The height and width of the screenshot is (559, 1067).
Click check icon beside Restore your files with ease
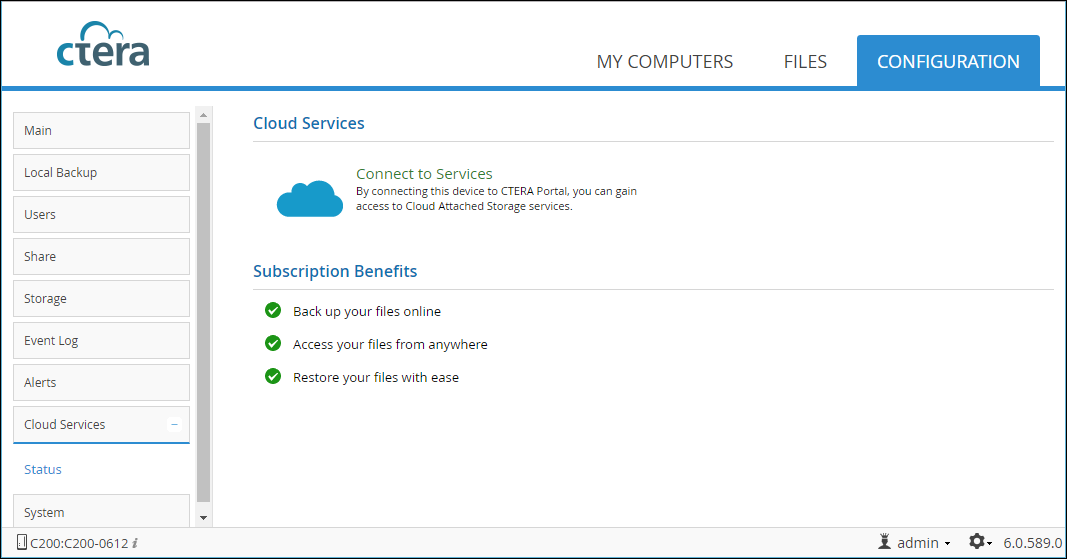click(273, 376)
